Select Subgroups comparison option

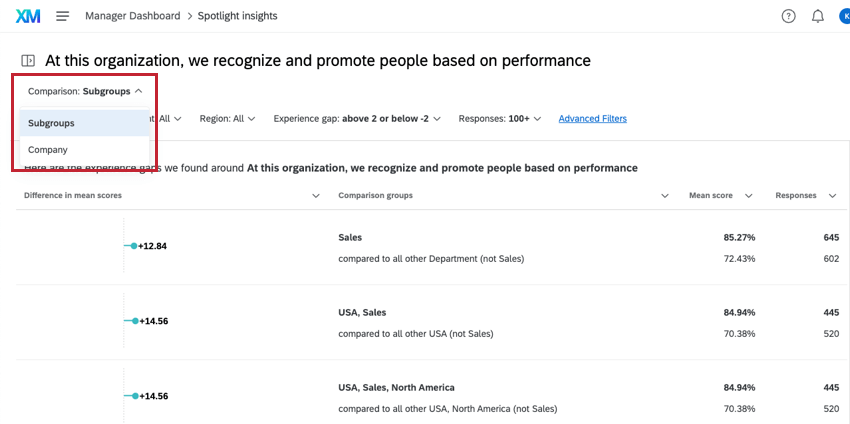coord(51,123)
